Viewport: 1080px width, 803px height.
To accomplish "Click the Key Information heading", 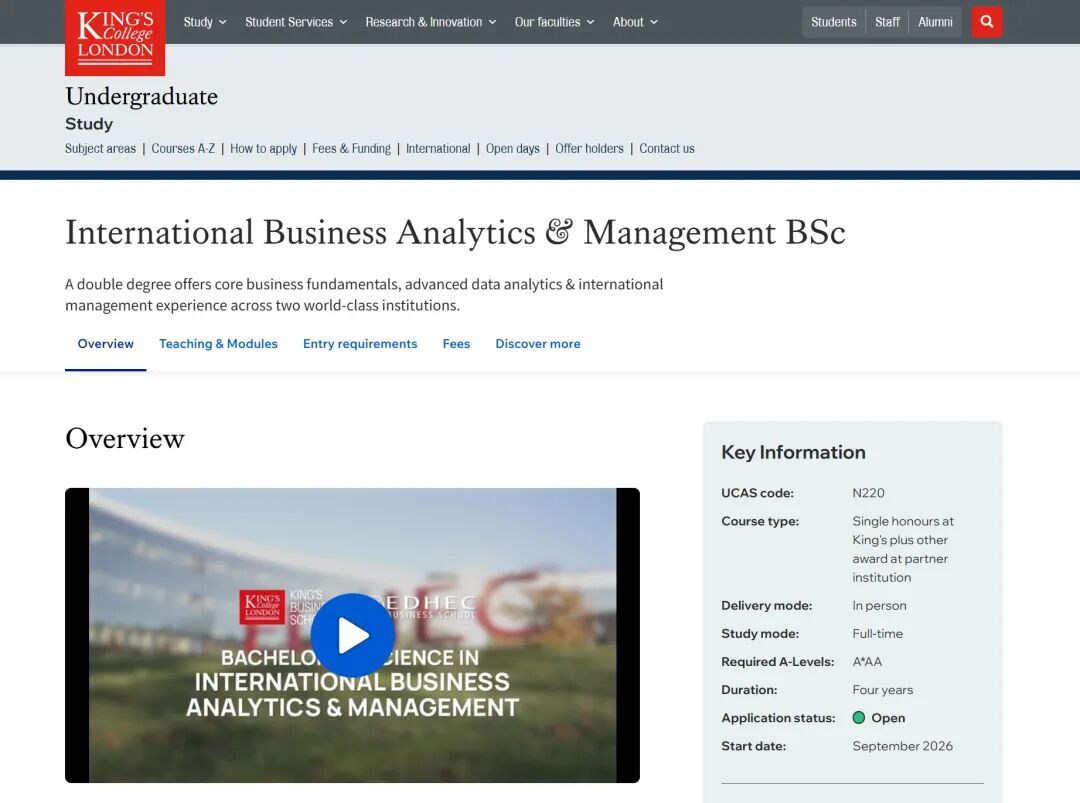I will (x=793, y=452).
